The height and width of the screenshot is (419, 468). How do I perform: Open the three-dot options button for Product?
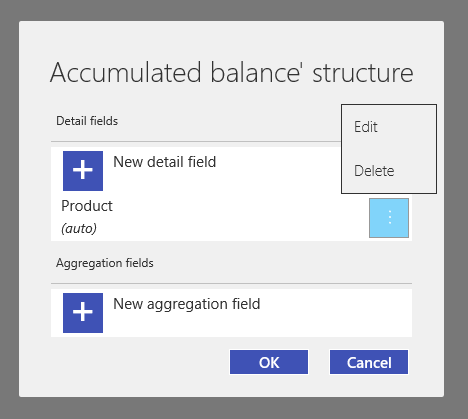[389, 218]
